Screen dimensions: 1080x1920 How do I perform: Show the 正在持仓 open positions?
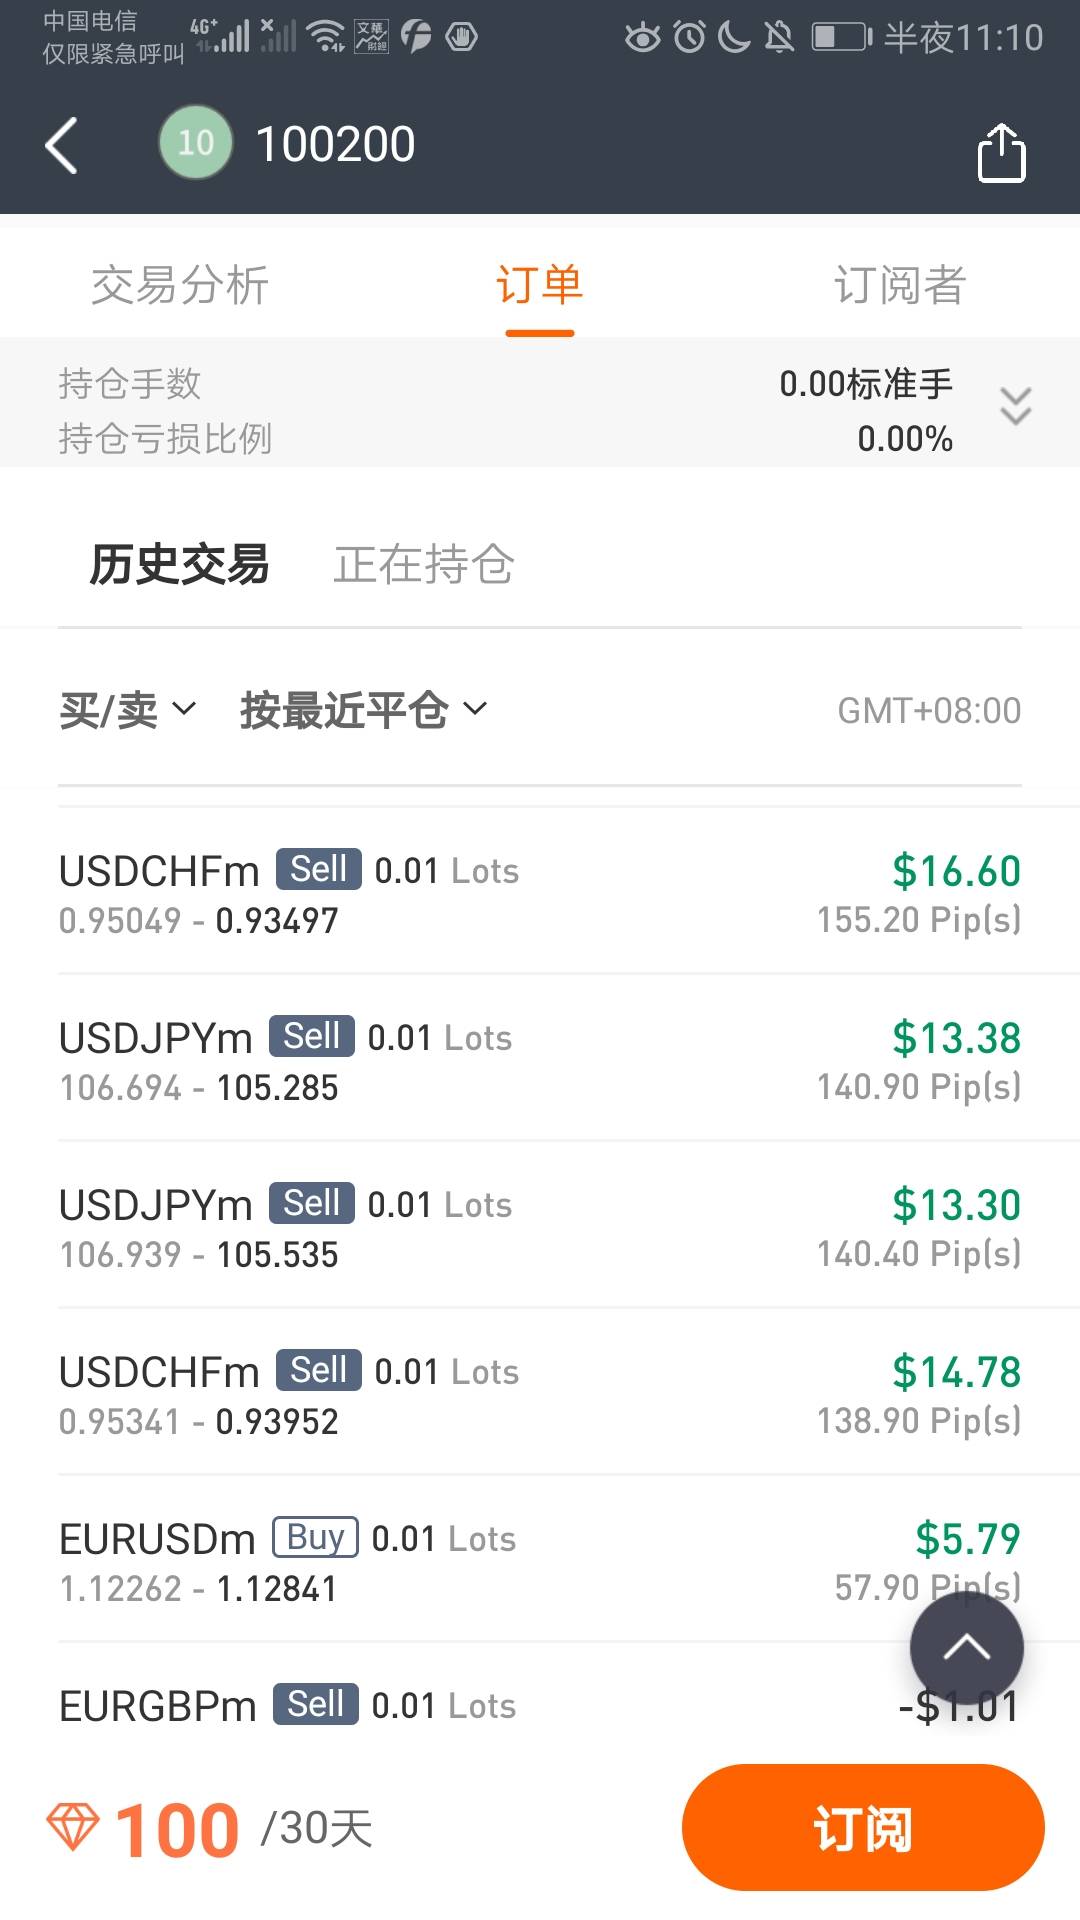click(424, 564)
